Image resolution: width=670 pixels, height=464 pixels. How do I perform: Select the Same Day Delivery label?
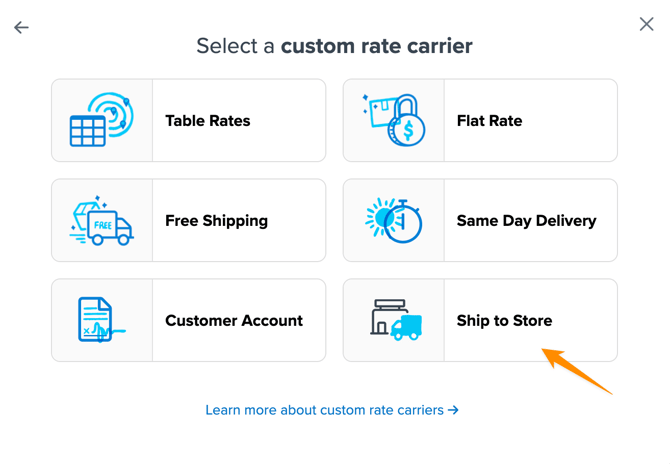pos(526,221)
